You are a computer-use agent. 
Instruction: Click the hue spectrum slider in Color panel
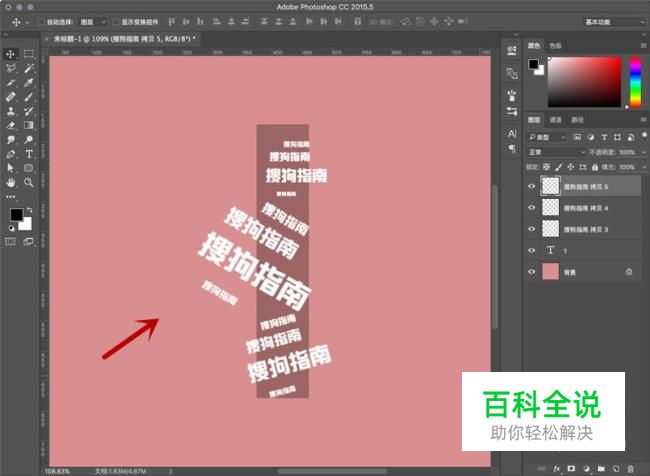(635, 82)
